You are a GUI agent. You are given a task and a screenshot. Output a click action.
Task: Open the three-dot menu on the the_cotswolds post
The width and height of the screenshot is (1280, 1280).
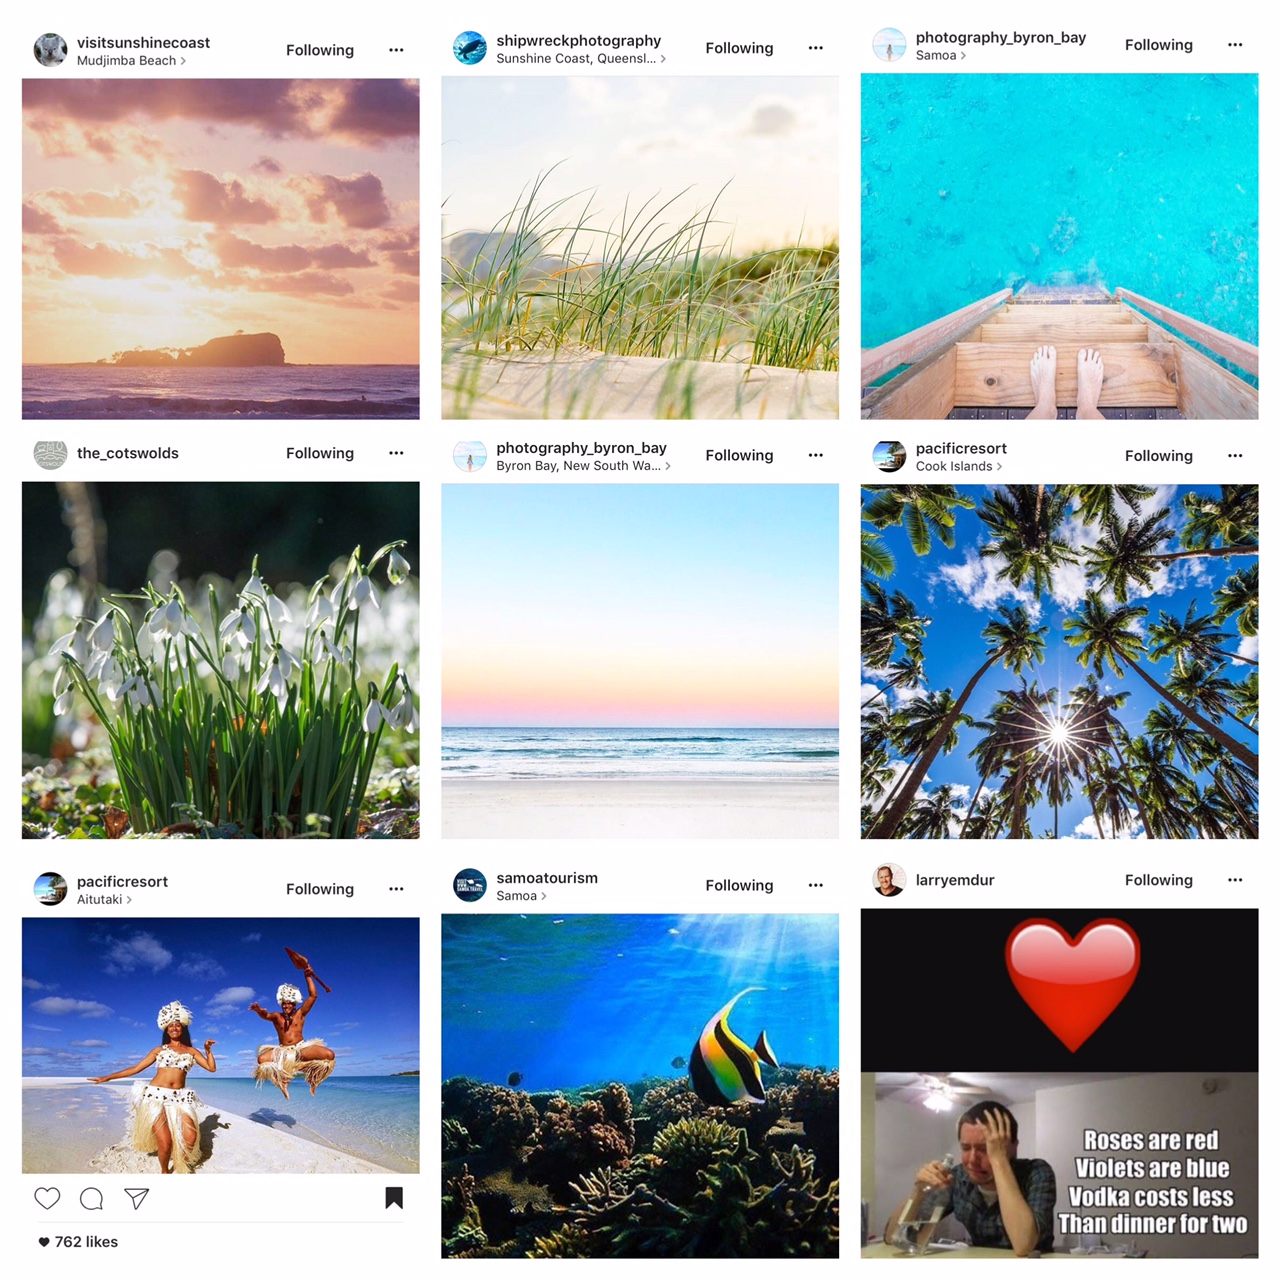tap(396, 453)
